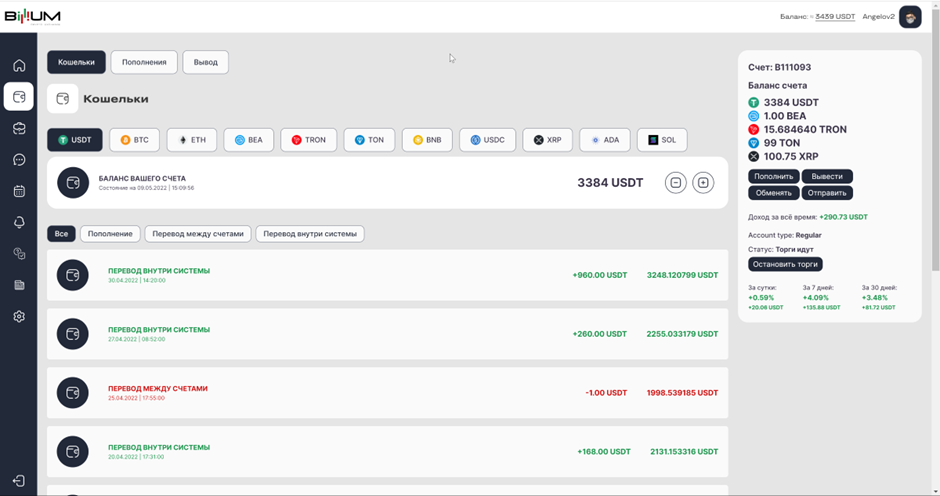The height and width of the screenshot is (496, 940).
Task: Click the Остановить торги button
Action: tap(785, 264)
